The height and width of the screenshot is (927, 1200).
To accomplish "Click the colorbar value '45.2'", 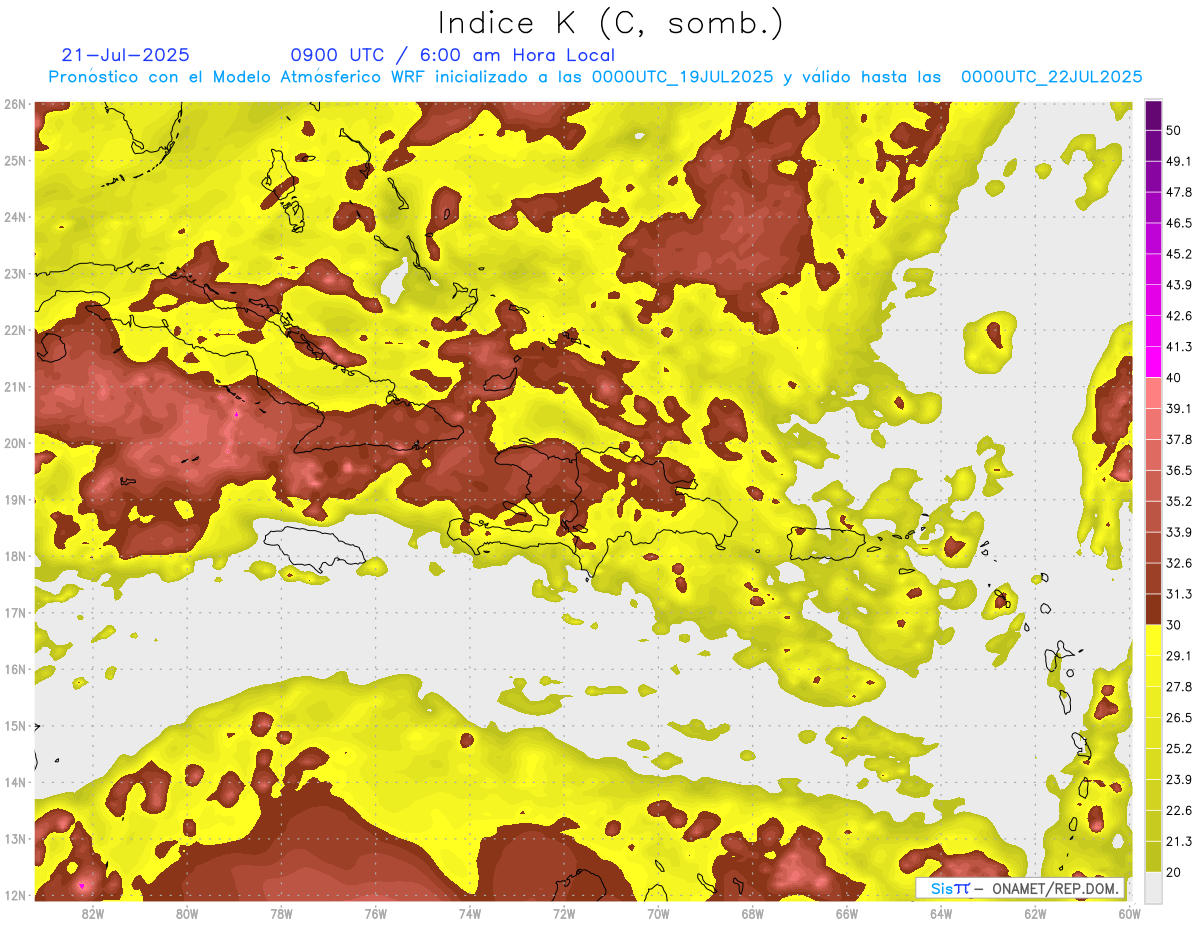I will (x=1178, y=254).
